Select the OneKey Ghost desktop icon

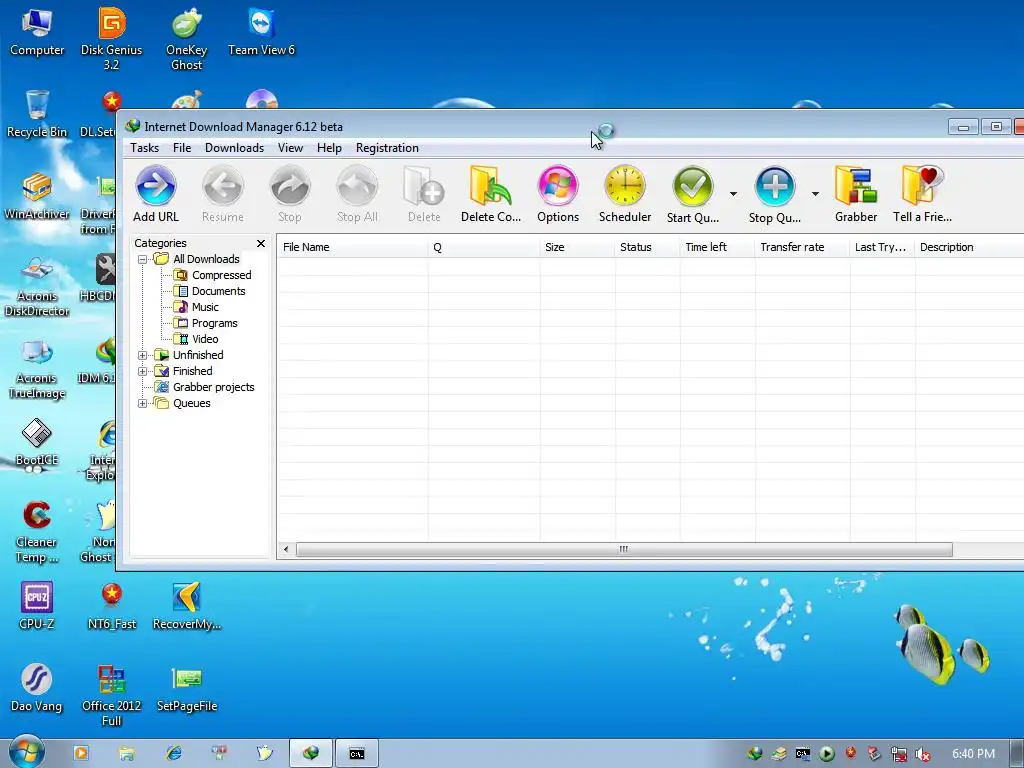click(x=187, y=38)
